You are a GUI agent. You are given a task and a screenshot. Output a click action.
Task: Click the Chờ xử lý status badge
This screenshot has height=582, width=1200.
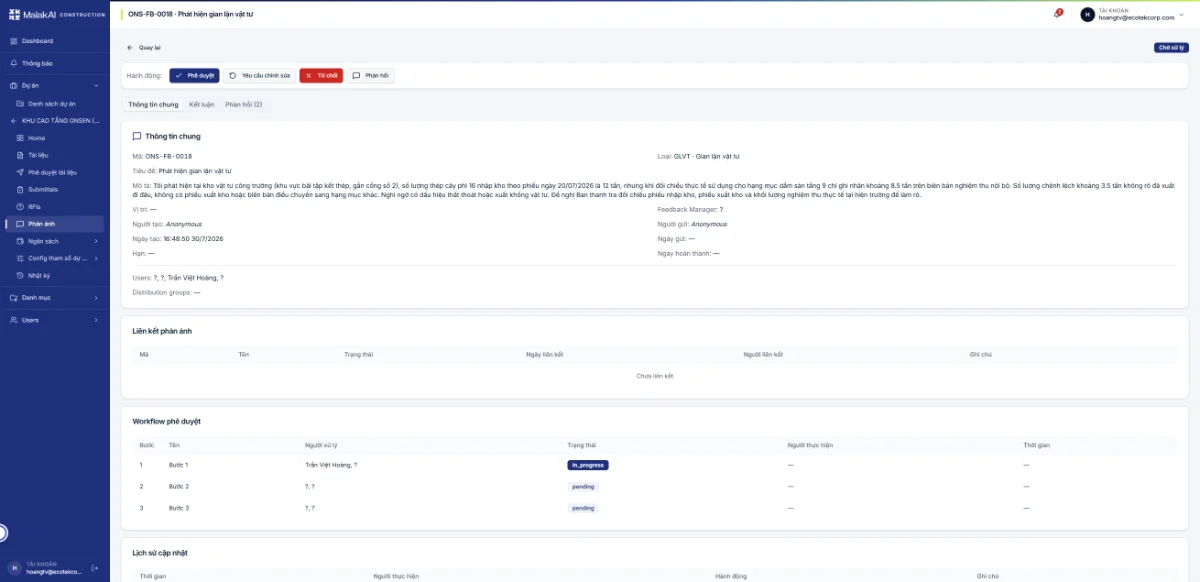tap(1171, 48)
